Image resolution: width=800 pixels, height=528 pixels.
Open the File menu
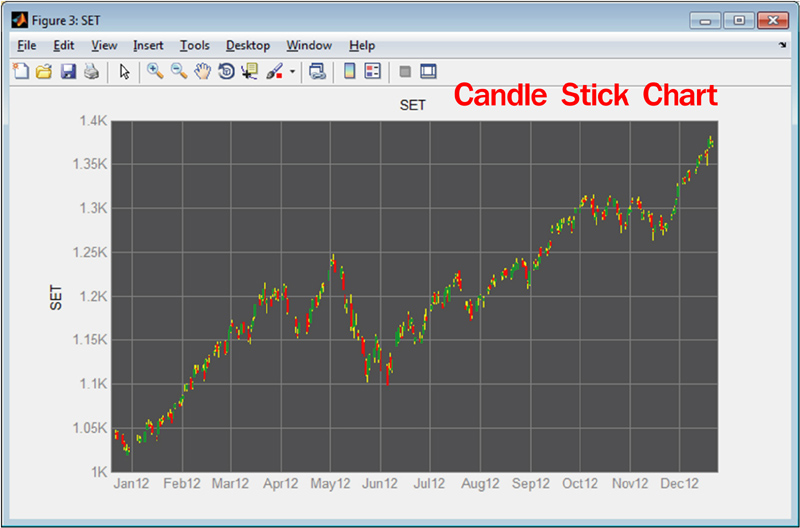(x=27, y=45)
